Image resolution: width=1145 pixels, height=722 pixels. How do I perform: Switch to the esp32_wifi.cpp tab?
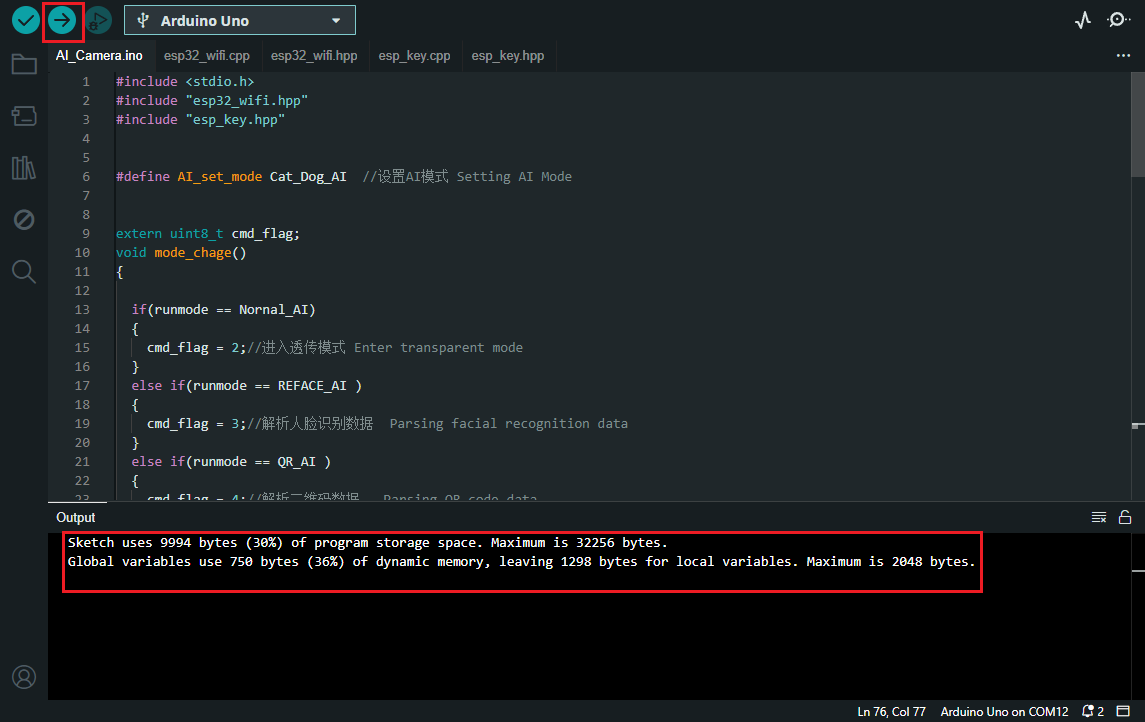(207, 55)
